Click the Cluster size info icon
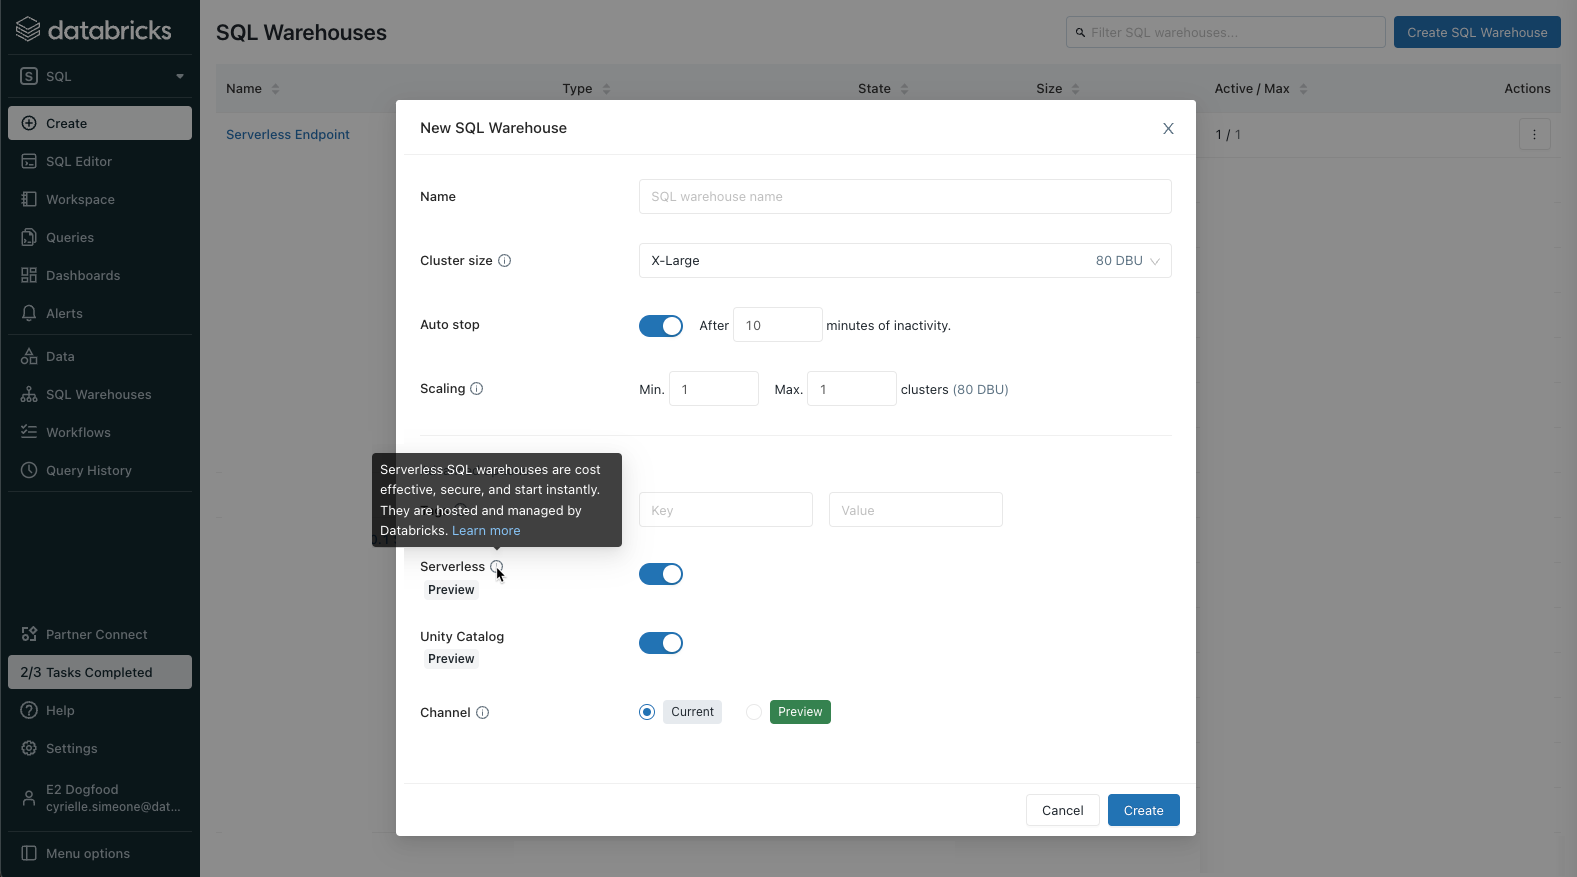This screenshot has width=1577, height=877. (505, 261)
